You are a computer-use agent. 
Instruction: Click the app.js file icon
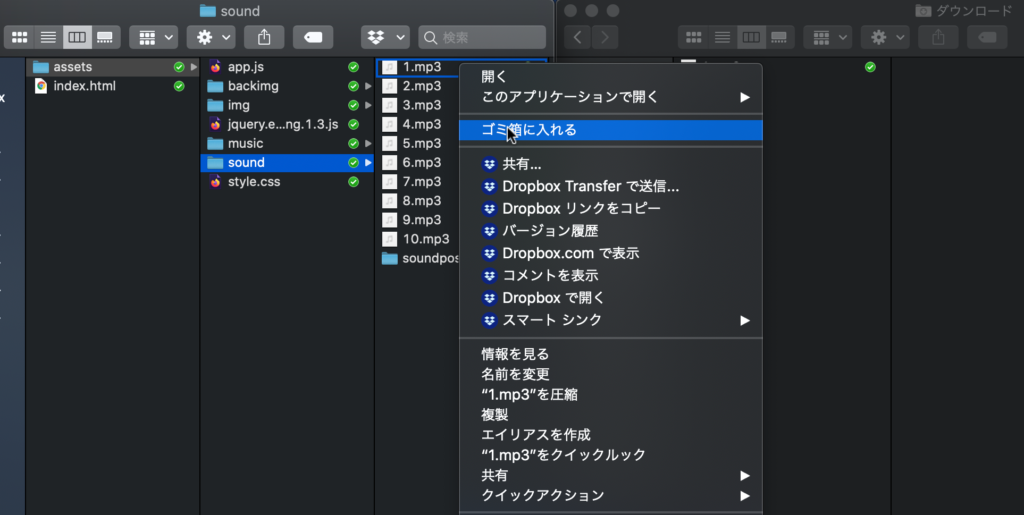coord(215,67)
